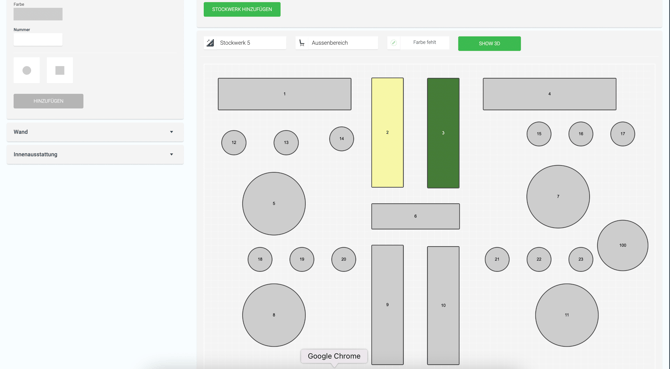This screenshot has height=369, width=670.
Task: Select small round table 15
Action: (x=539, y=134)
